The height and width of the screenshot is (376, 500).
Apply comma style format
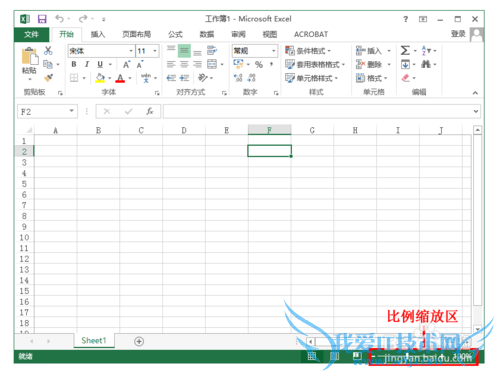tap(272, 64)
